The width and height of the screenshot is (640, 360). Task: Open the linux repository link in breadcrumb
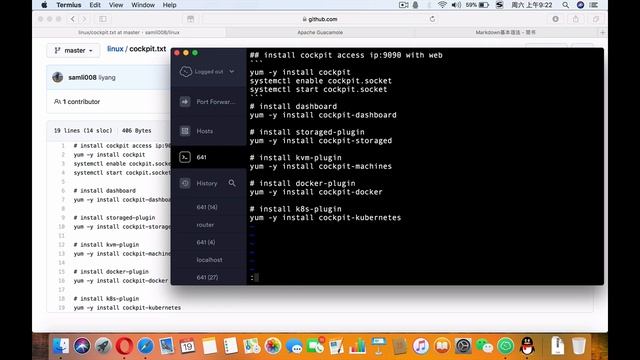click(115, 49)
